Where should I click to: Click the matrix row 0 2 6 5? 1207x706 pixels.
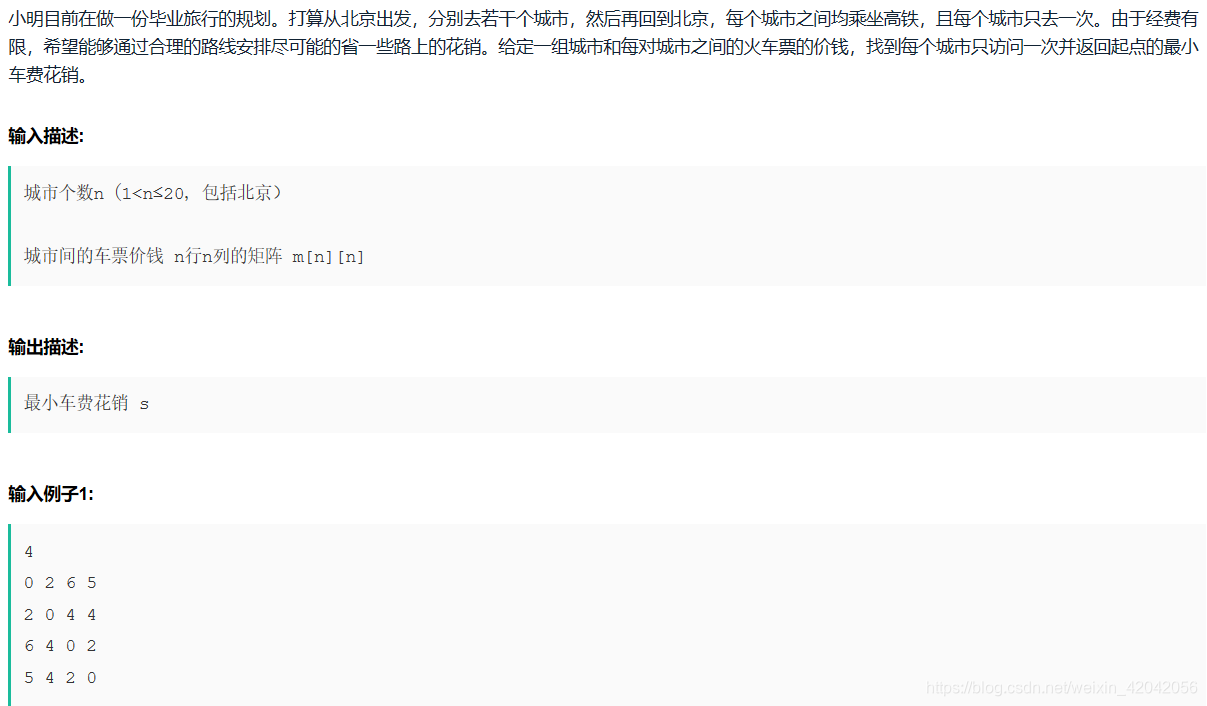(60, 583)
